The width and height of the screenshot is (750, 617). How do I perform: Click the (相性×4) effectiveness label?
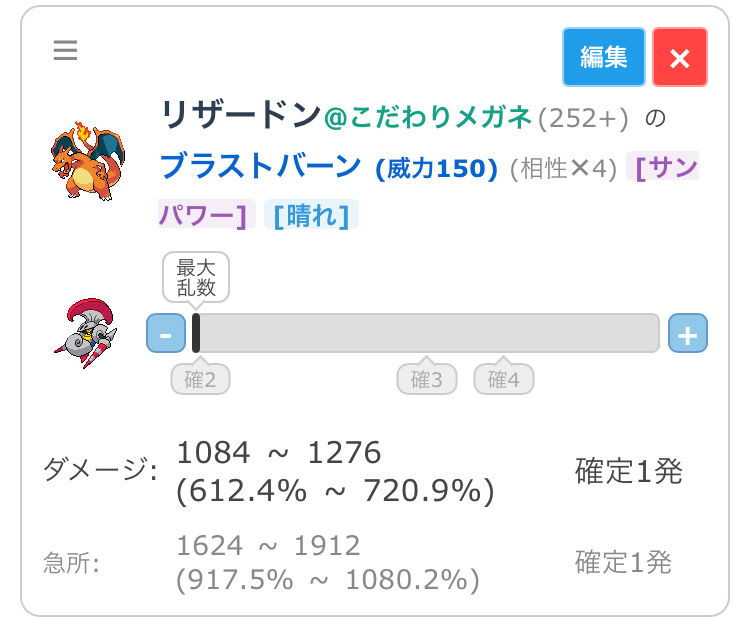point(563,168)
